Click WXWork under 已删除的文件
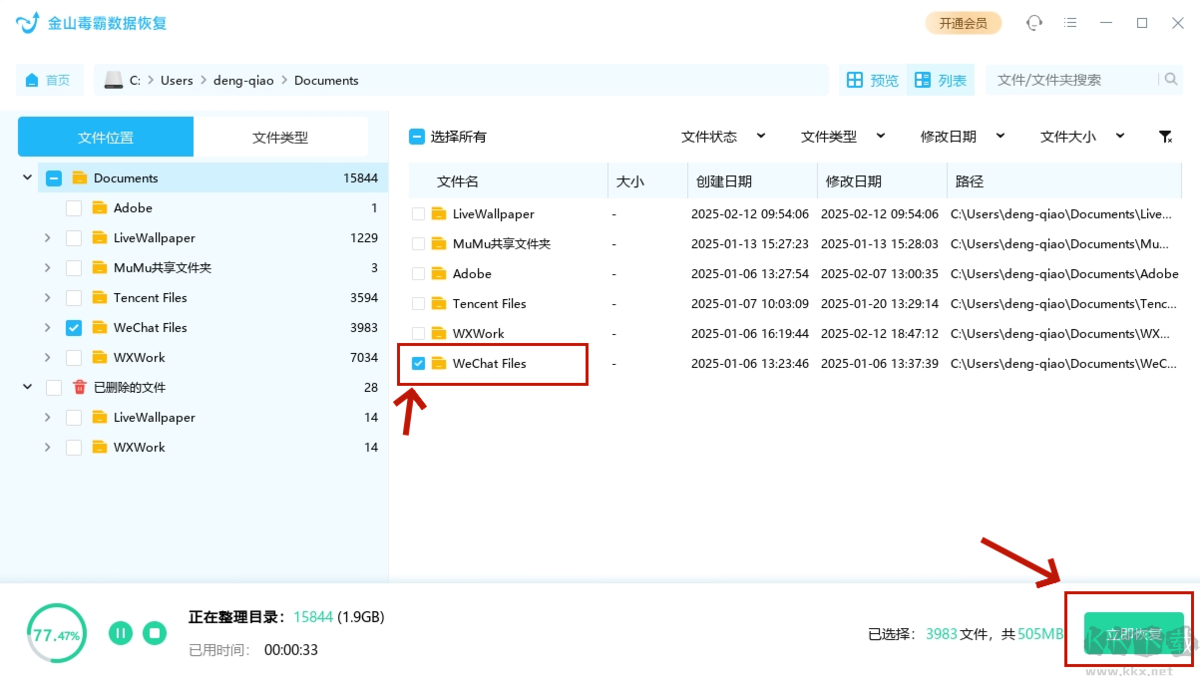 [139, 447]
